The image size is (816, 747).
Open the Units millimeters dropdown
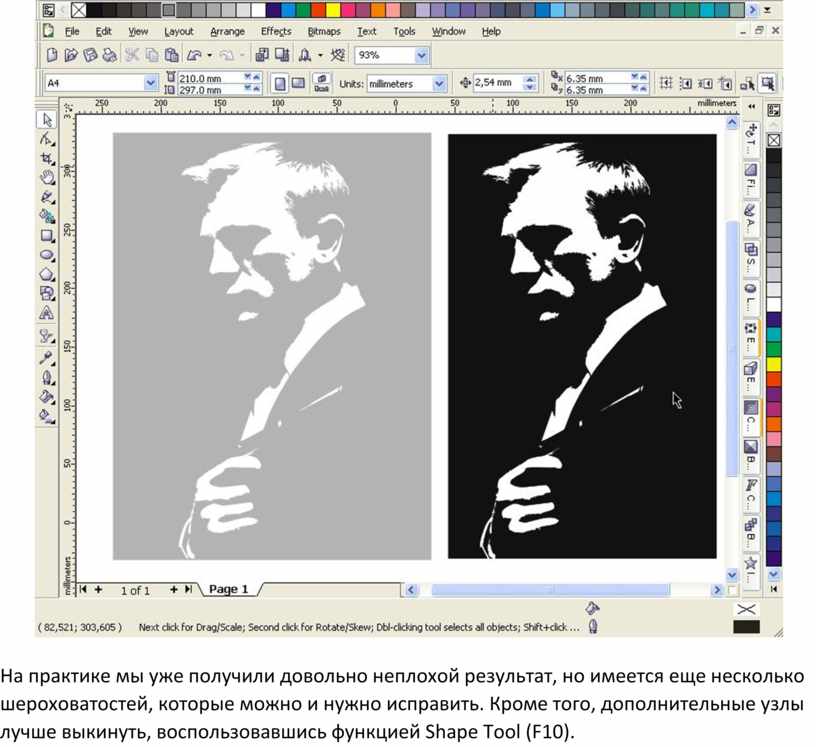439,83
